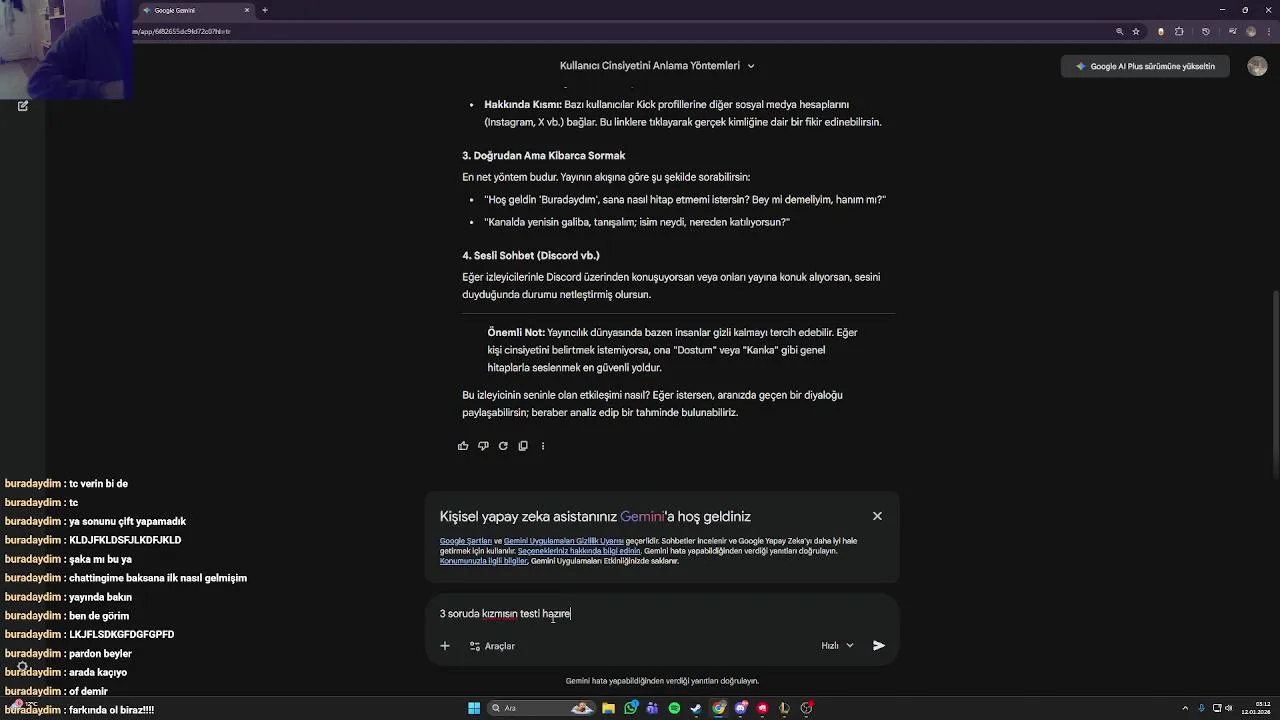Open File Explorer from taskbar

point(610,708)
